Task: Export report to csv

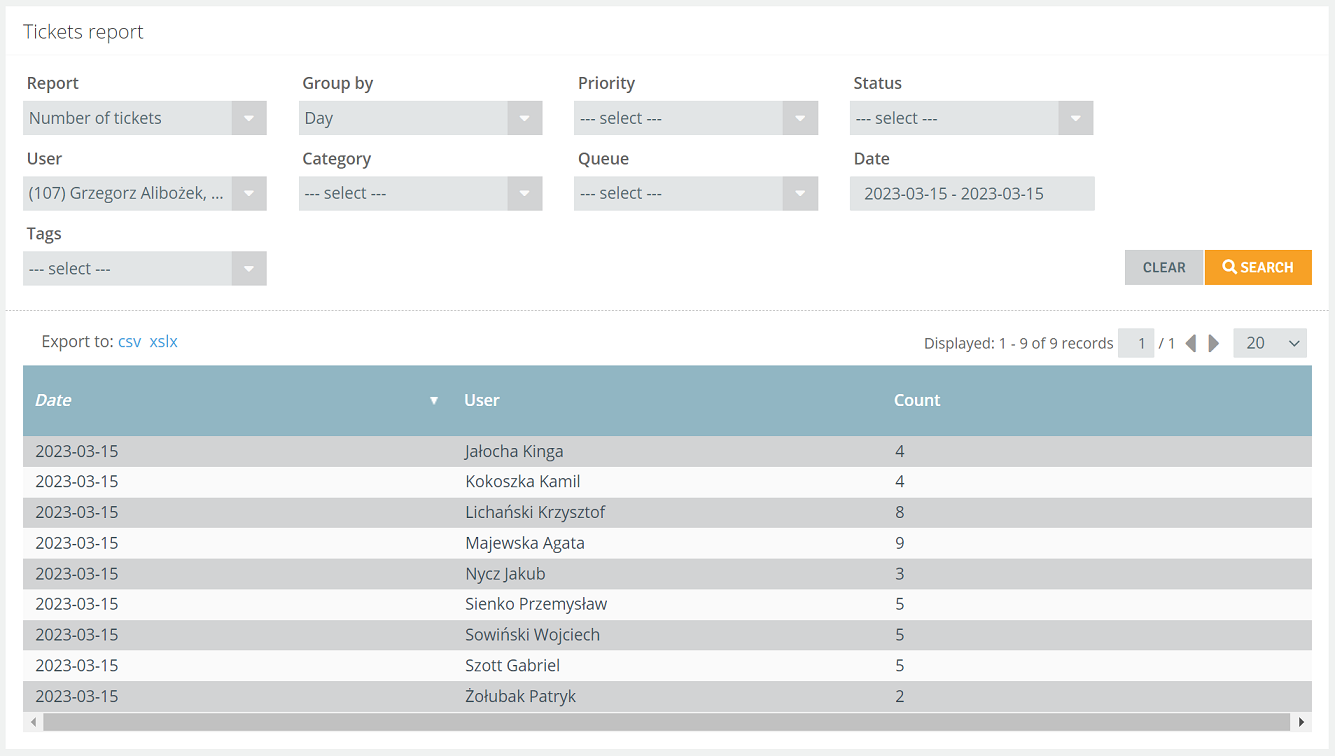Action: tap(130, 341)
